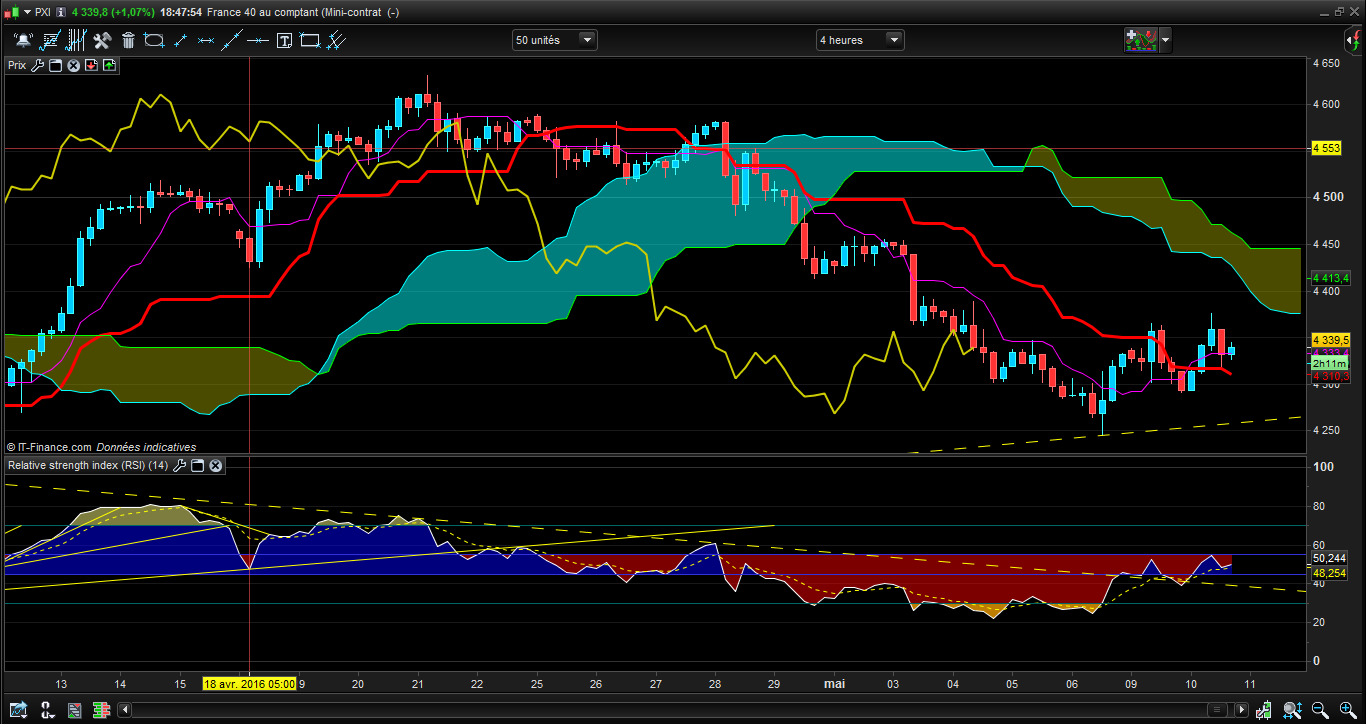
Task: Select the trend line drawing tool
Action: point(49,40)
